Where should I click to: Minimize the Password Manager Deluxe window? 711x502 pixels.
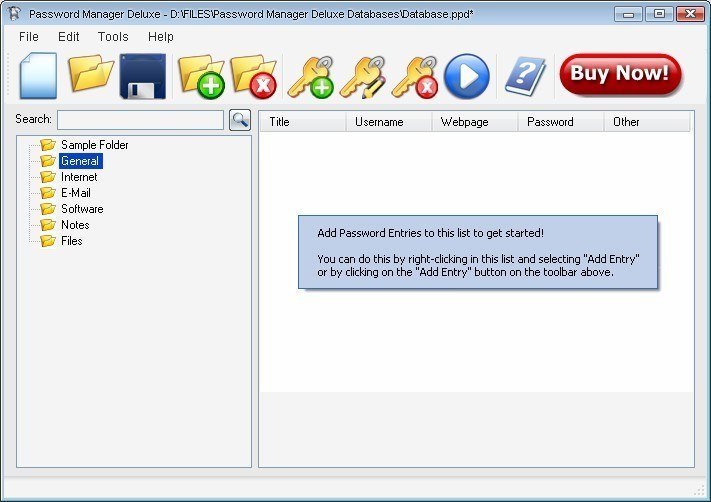tap(628, 14)
